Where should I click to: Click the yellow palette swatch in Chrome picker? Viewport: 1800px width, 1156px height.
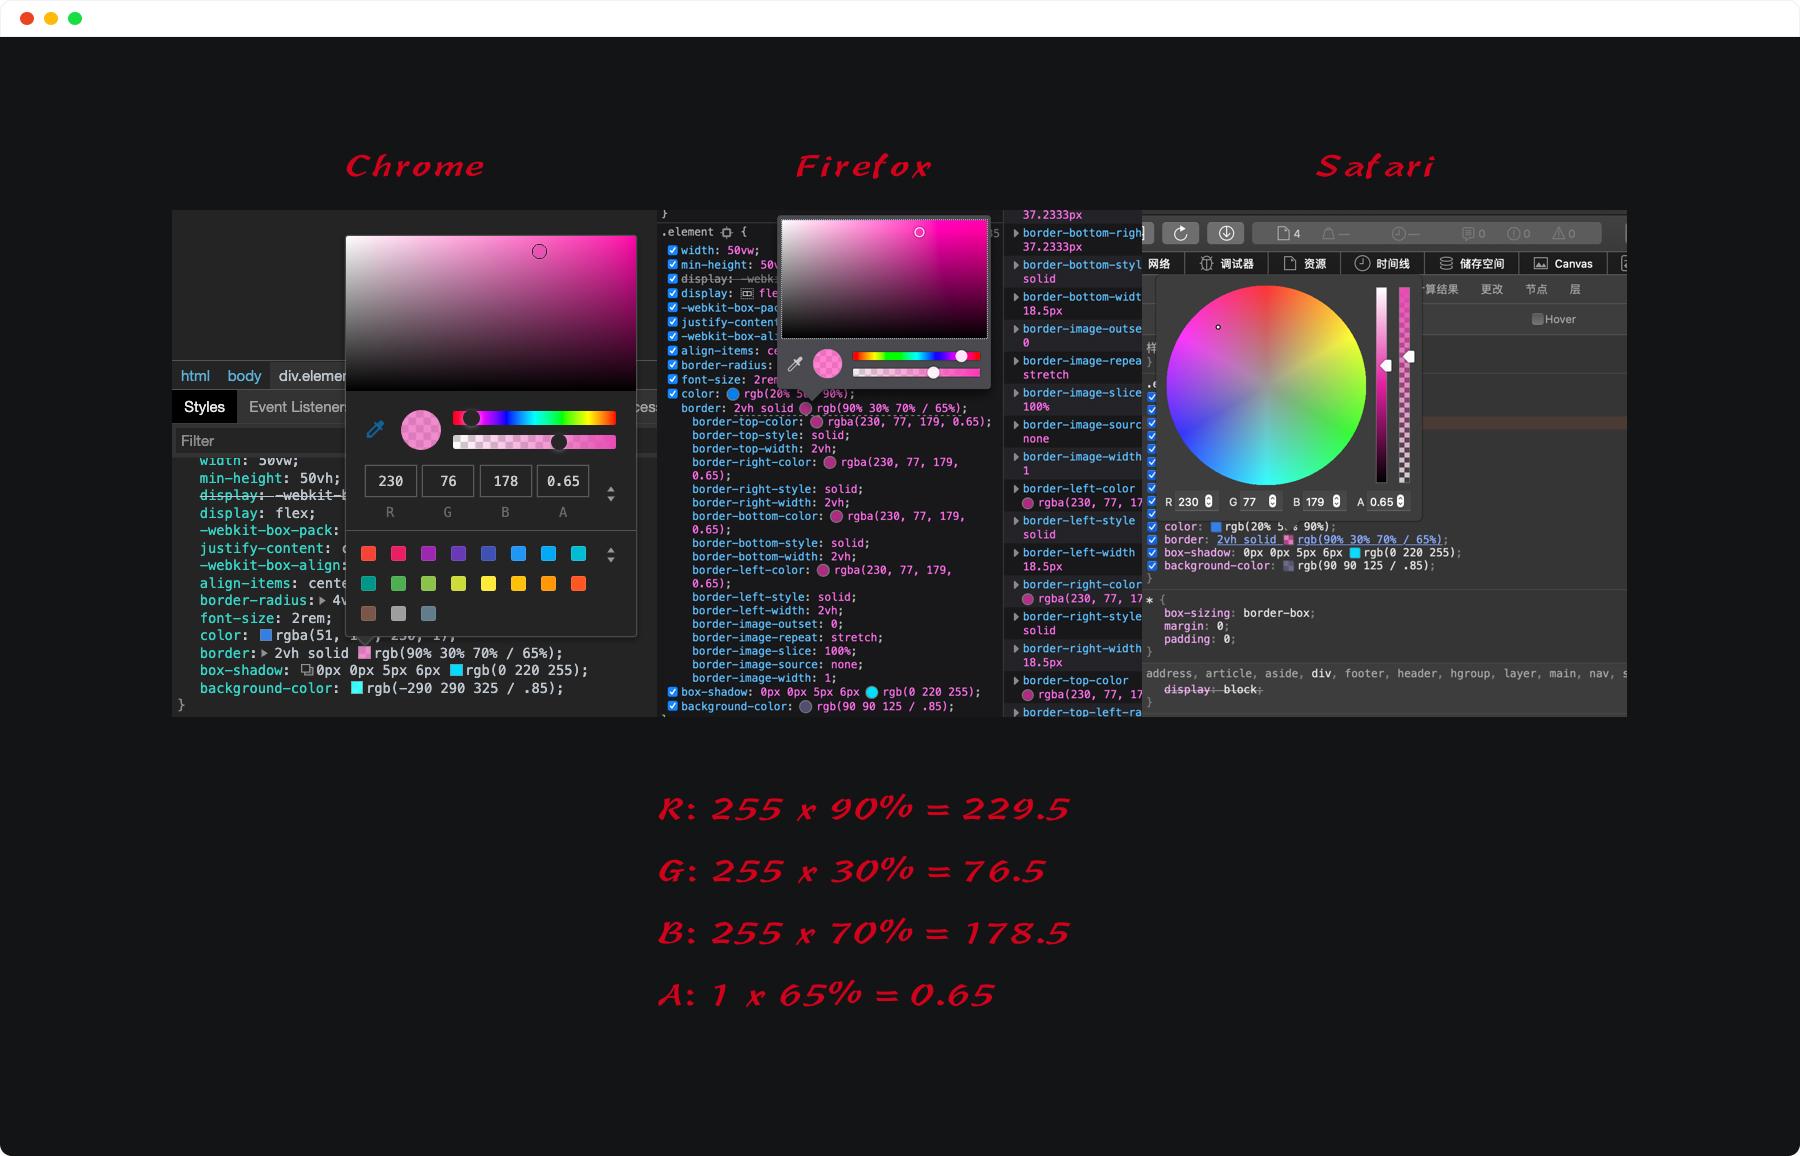click(489, 584)
